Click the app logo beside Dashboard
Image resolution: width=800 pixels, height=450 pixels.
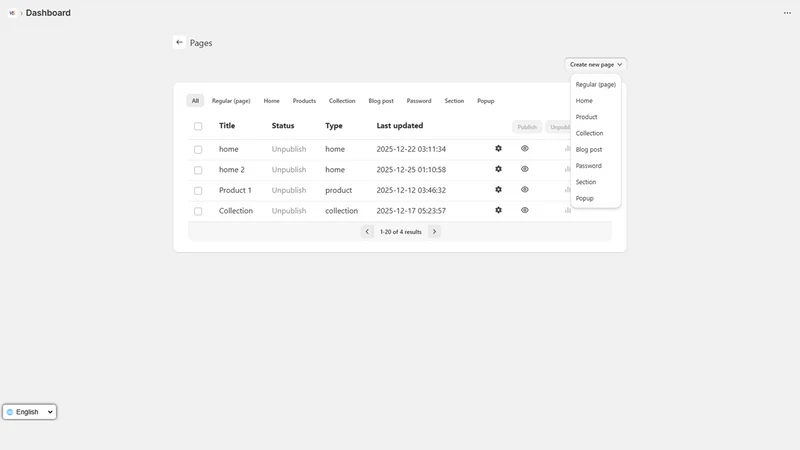(x=12, y=13)
